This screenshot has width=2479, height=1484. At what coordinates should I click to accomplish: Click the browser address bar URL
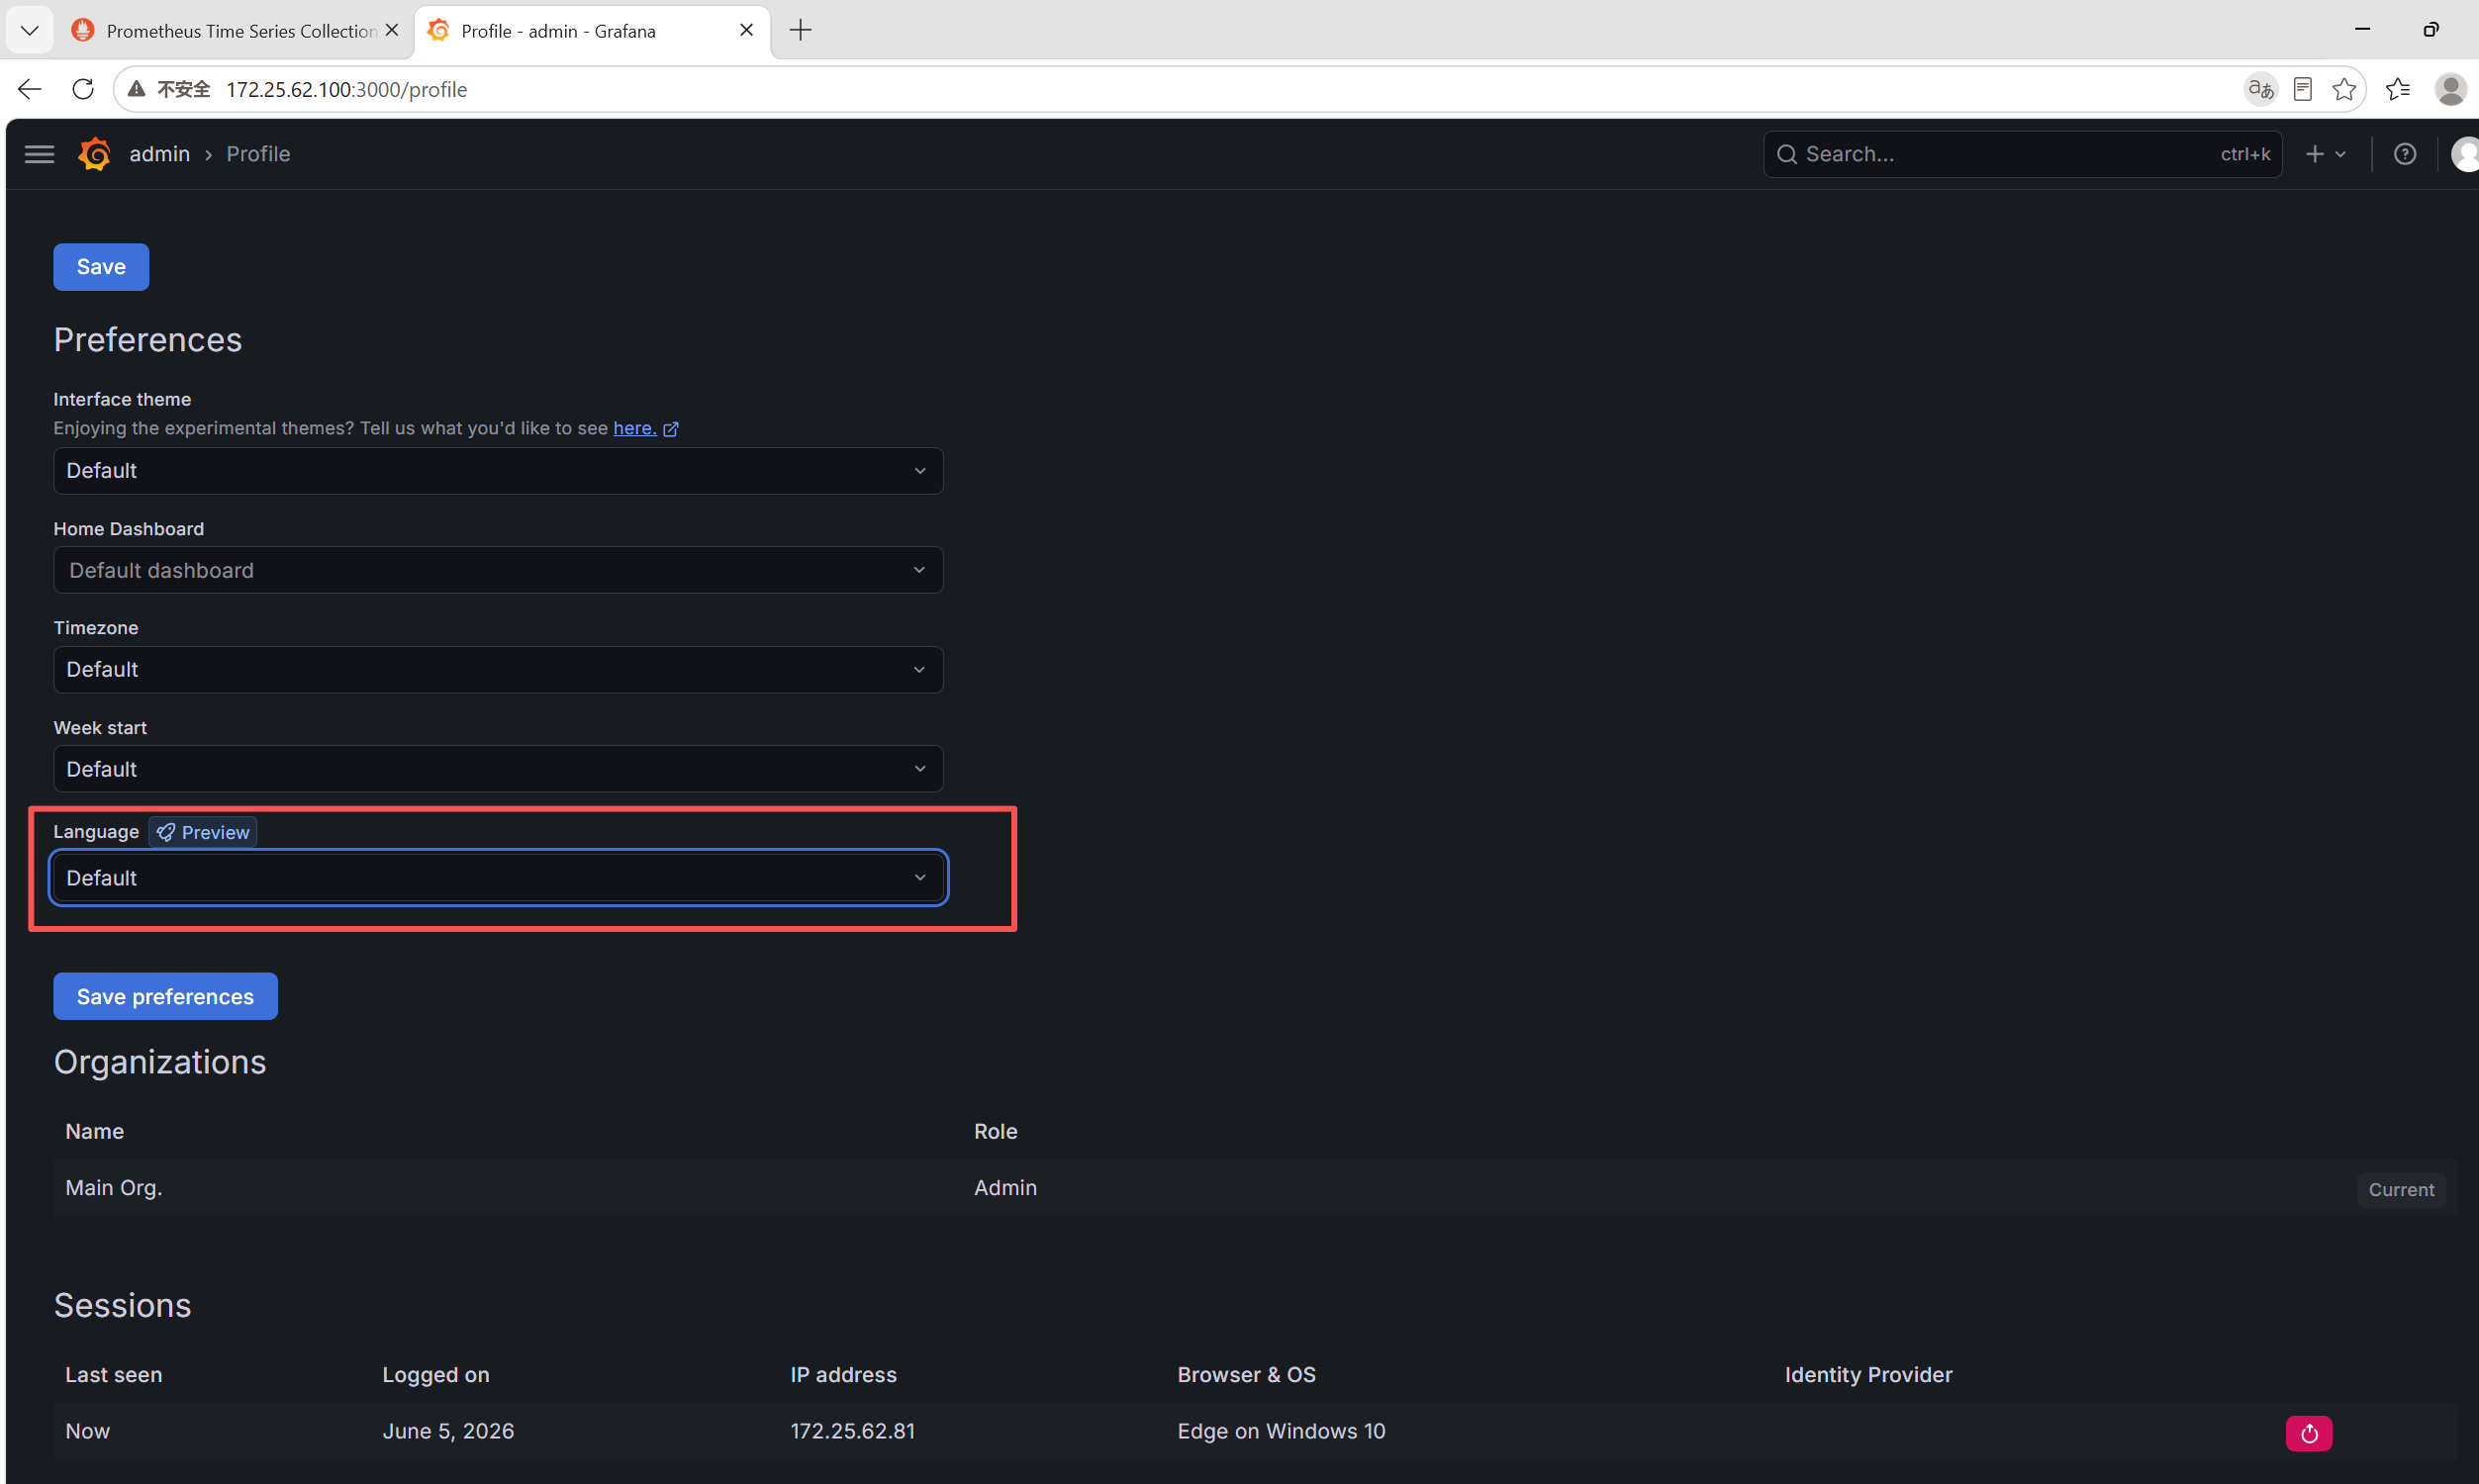pos(346,89)
